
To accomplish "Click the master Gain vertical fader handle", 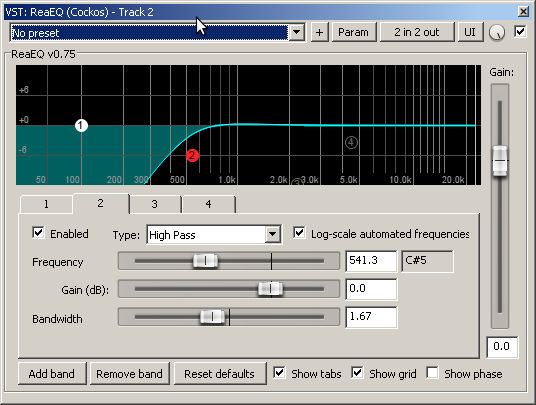I will [x=500, y=161].
